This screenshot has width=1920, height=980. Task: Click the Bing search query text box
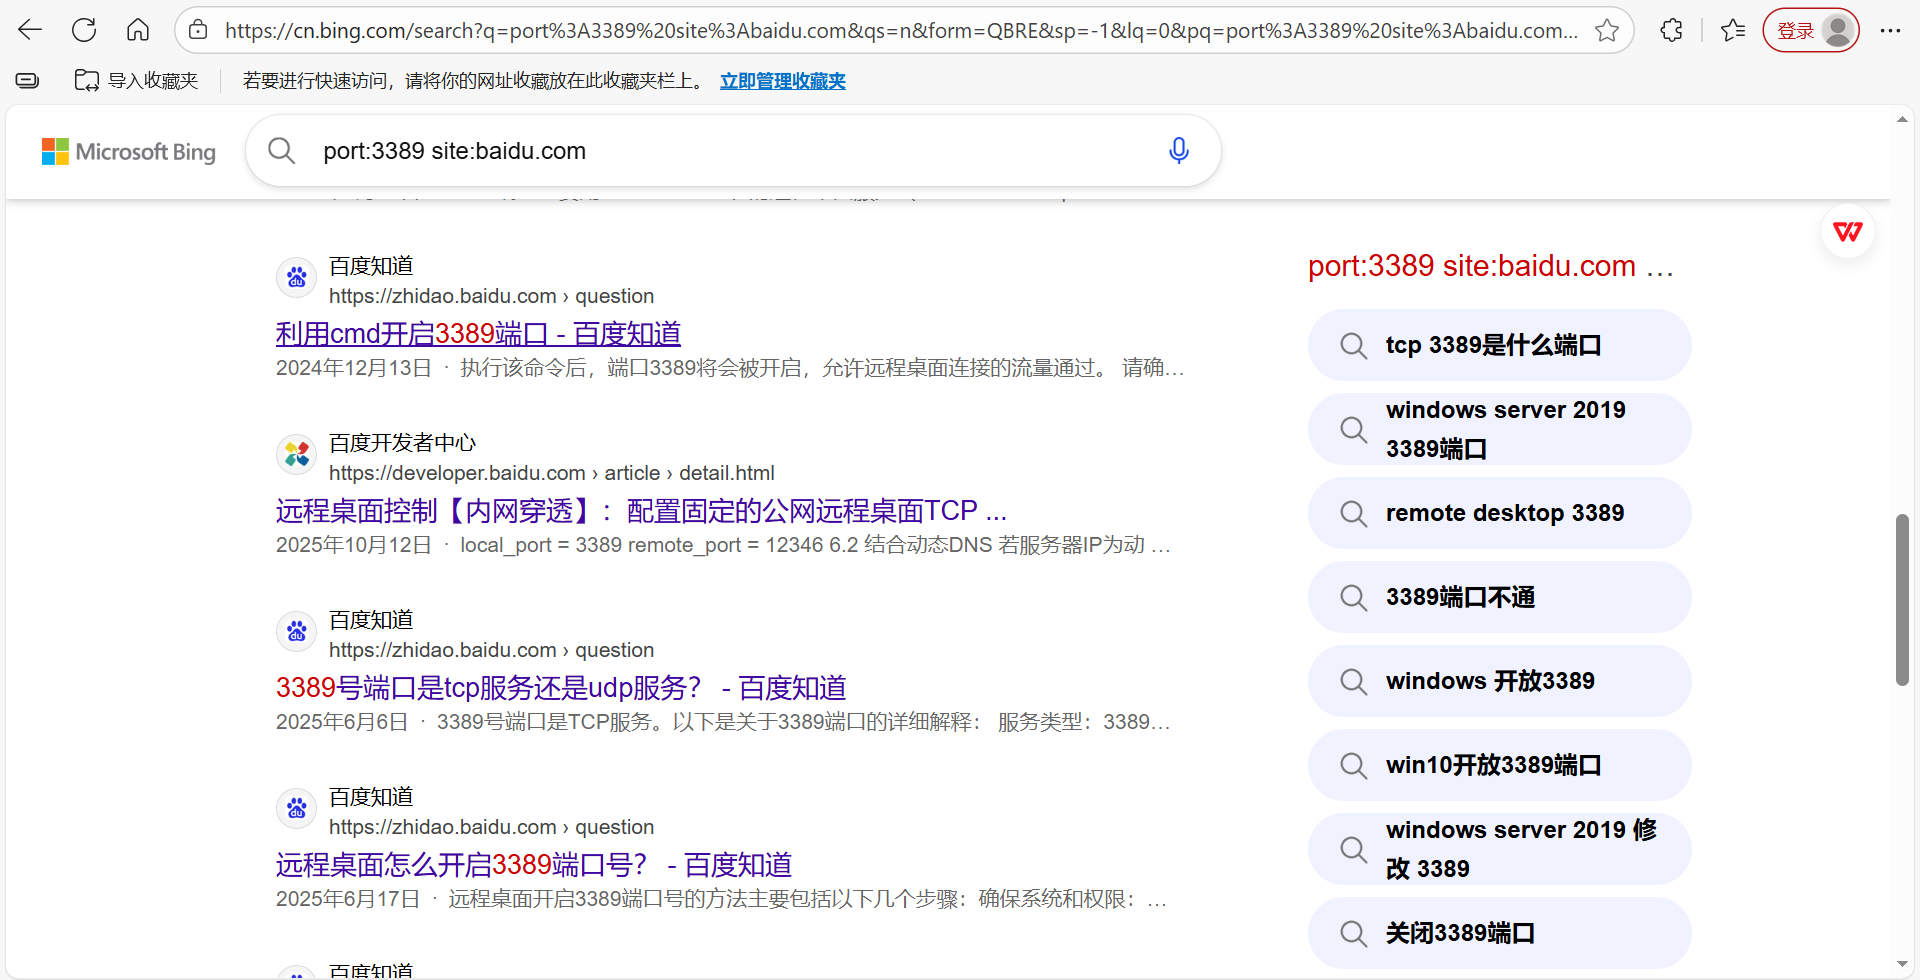tap(735, 151)
